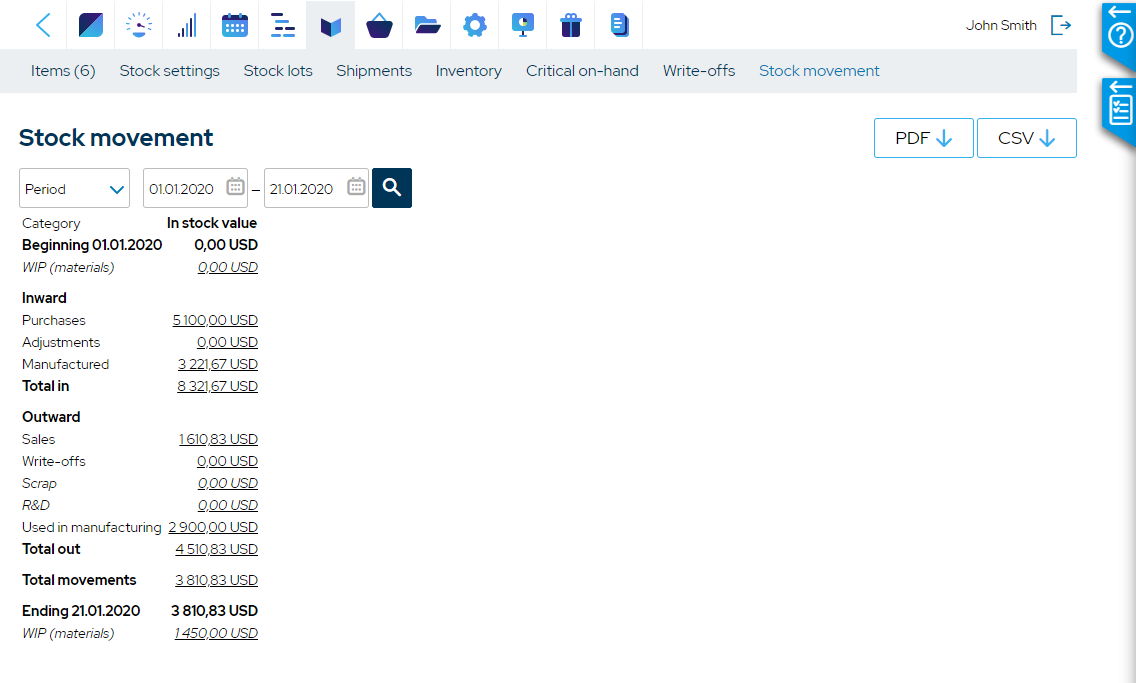Open the blue square logo home icon

[x=91, y=25]
